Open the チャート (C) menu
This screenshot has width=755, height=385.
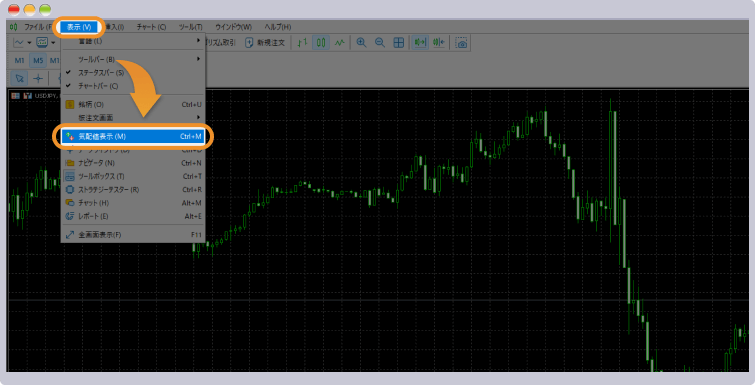point(151,27)
